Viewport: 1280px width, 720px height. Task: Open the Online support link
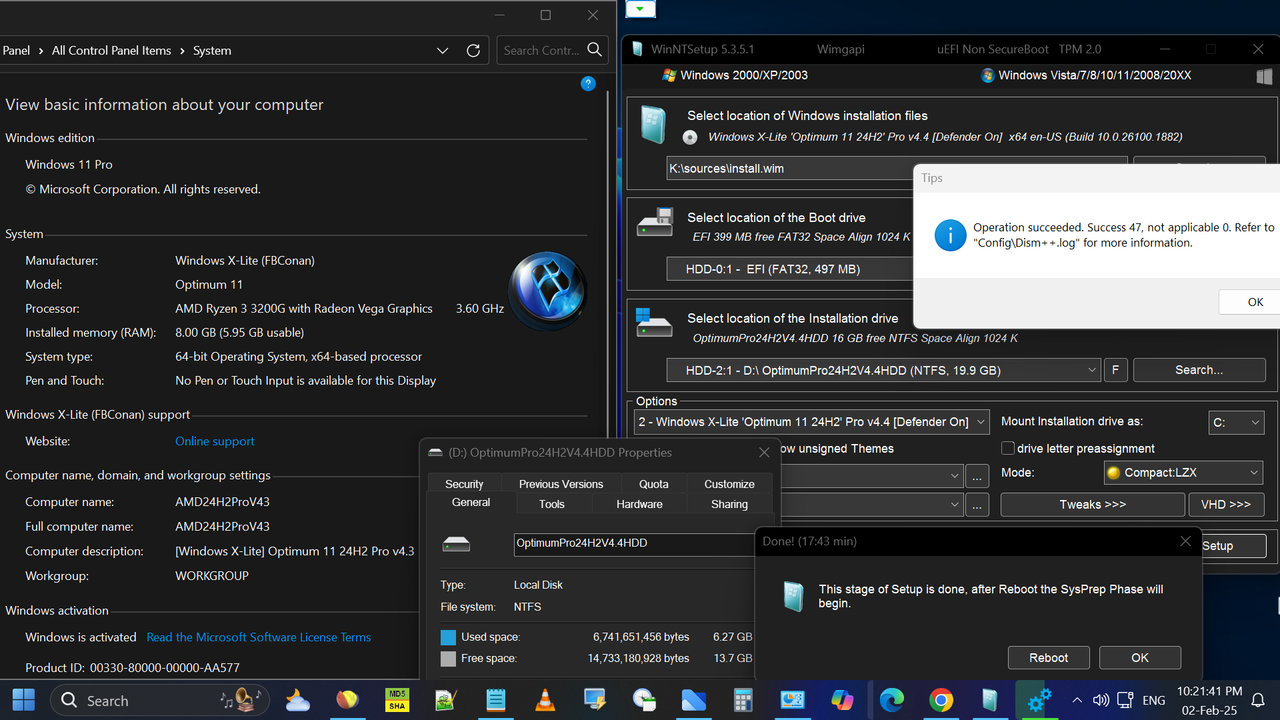coord(214,440)
